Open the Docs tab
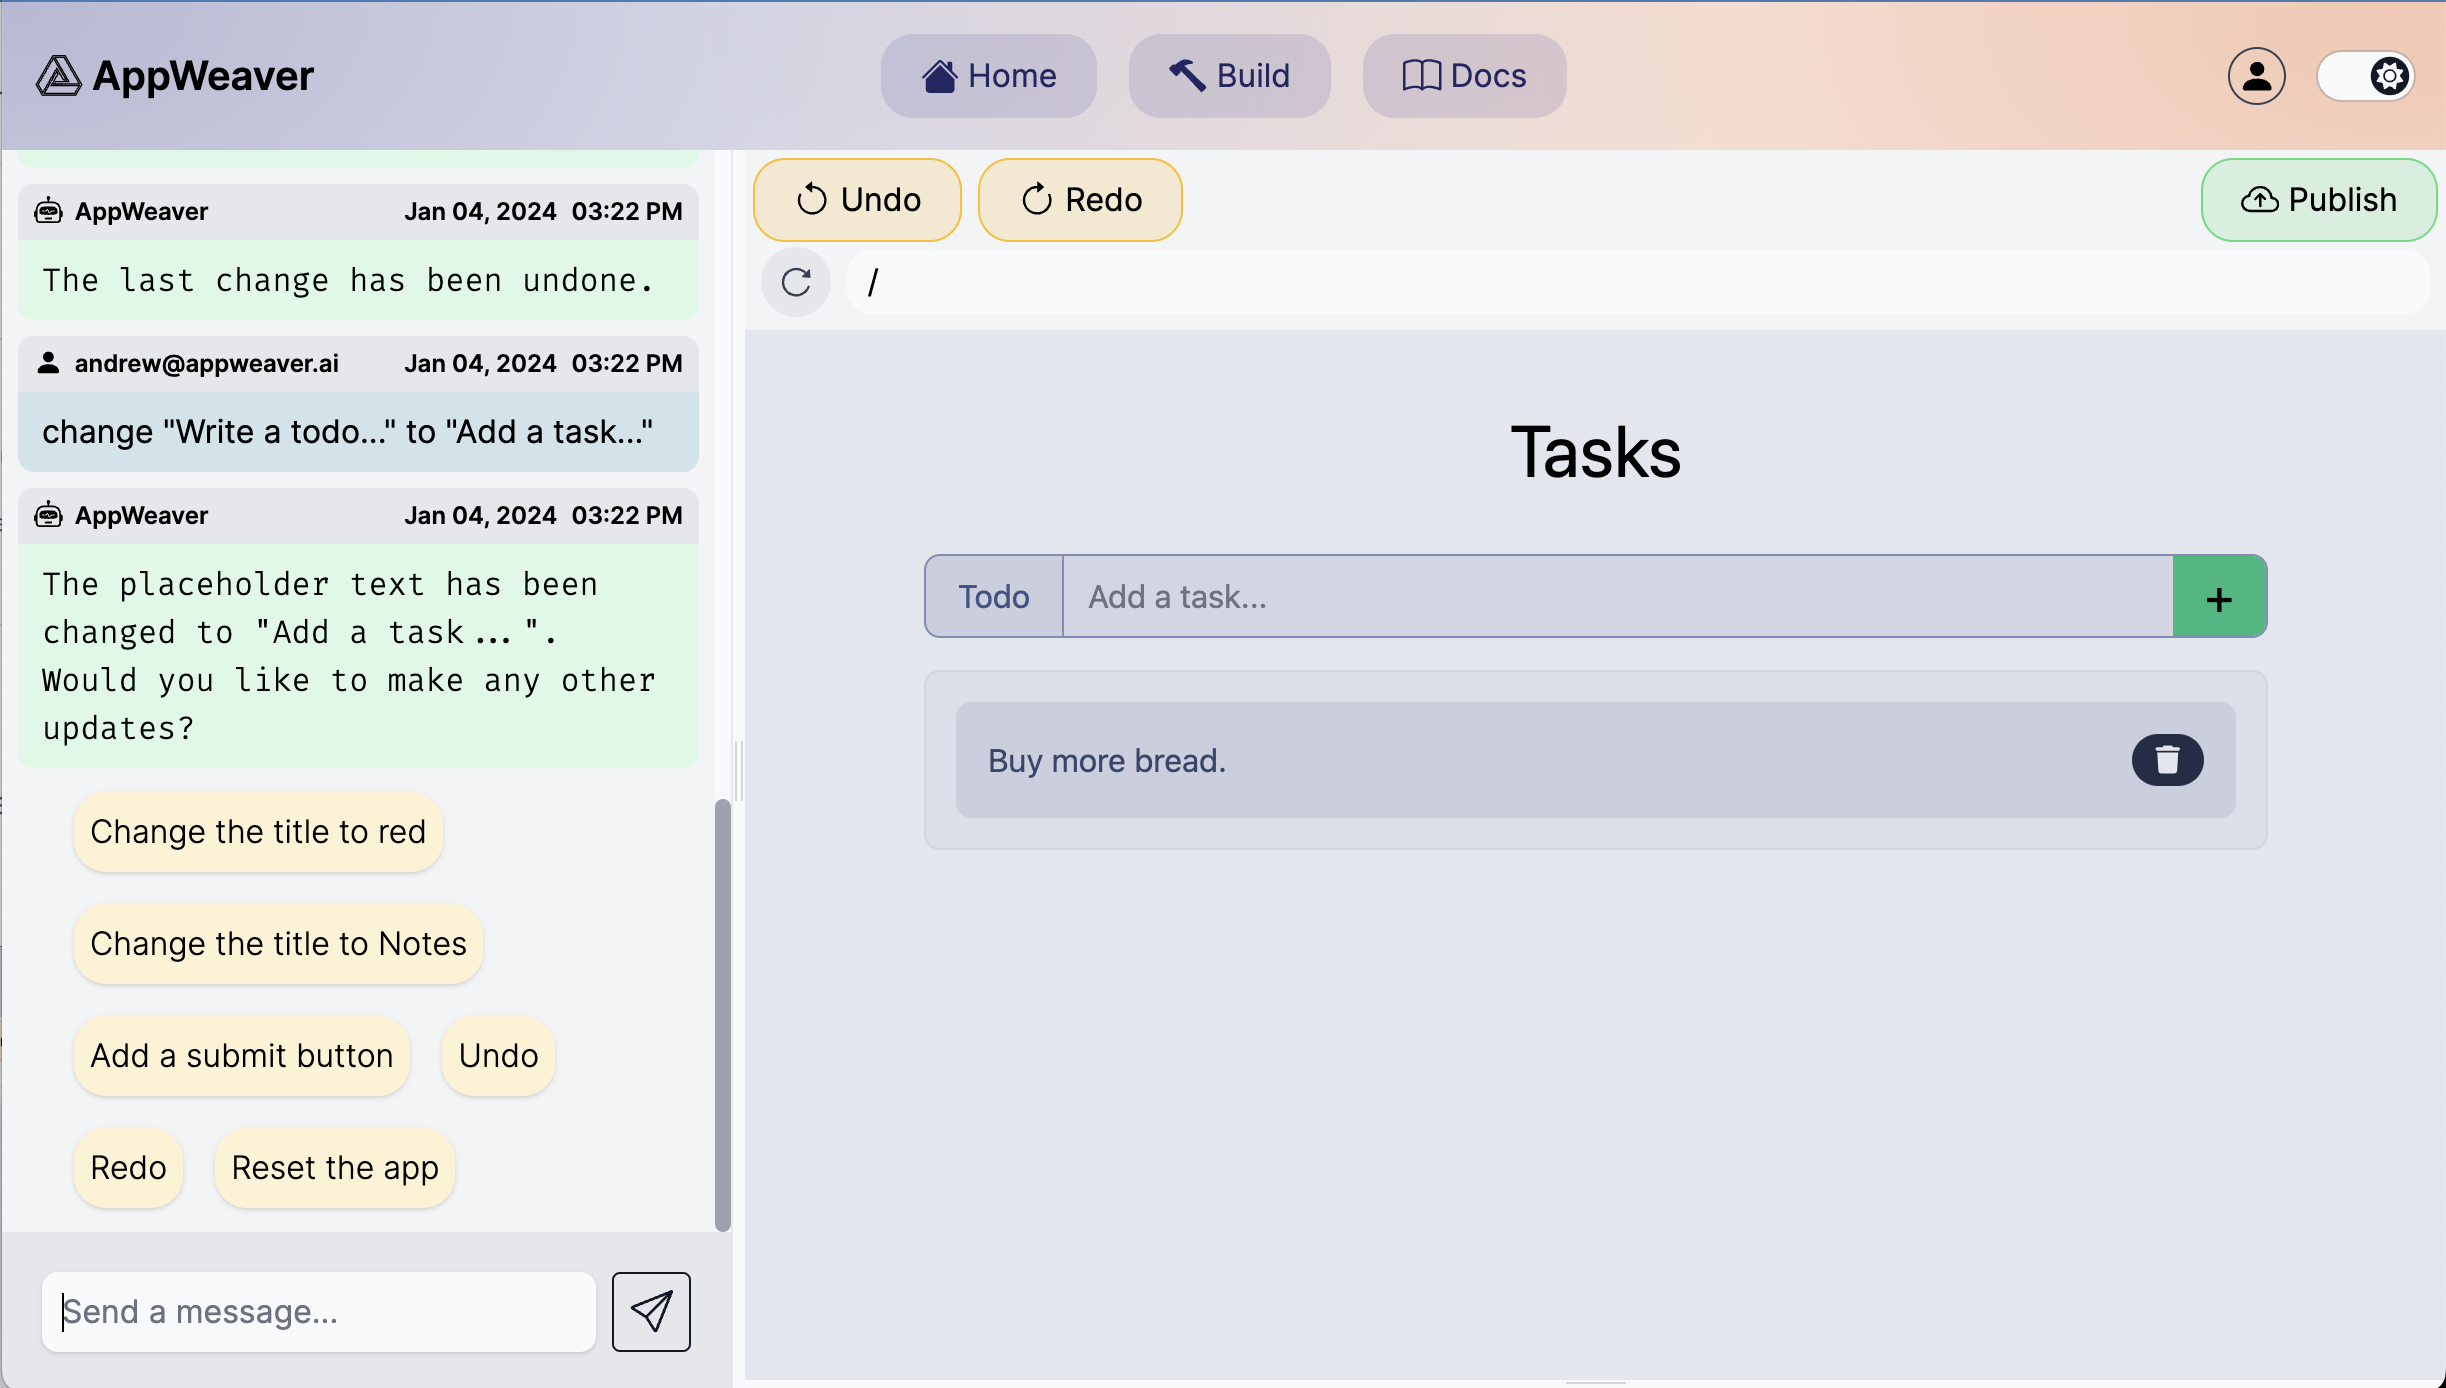The height and width of the screenshot is (1388, 2446). coord(1464,76)
